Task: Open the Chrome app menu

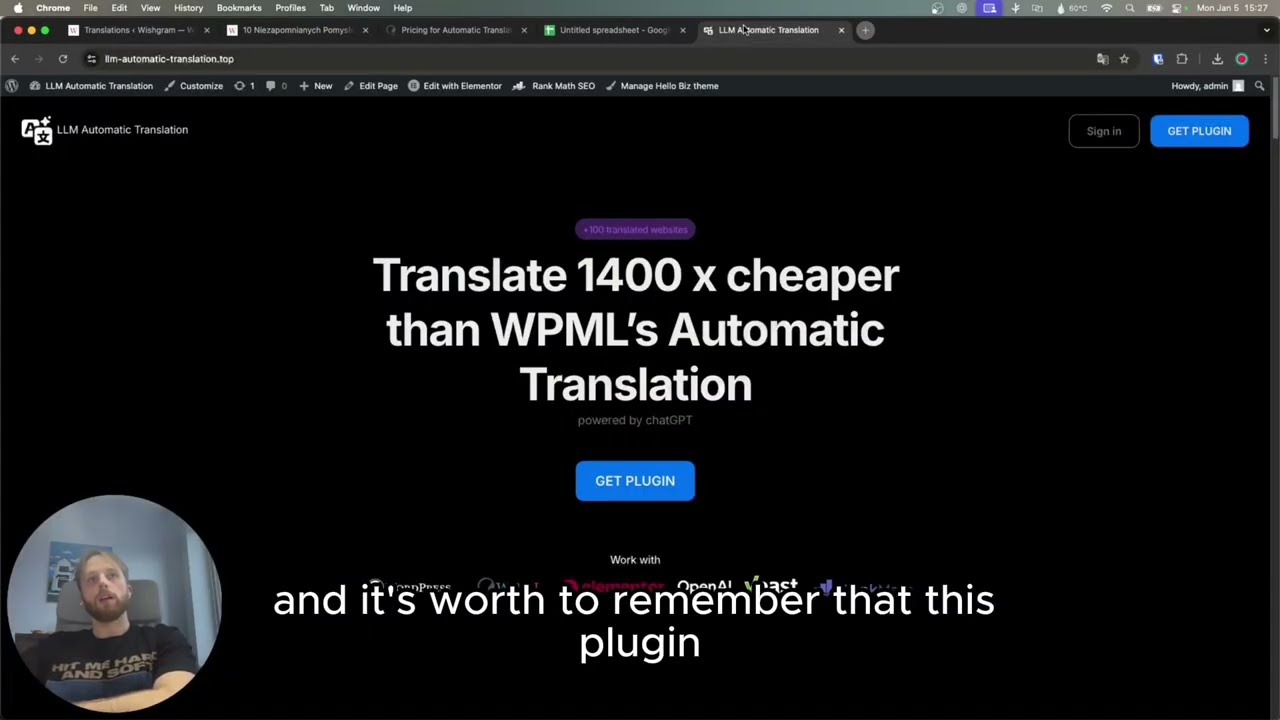Action: tap(53, 8)
